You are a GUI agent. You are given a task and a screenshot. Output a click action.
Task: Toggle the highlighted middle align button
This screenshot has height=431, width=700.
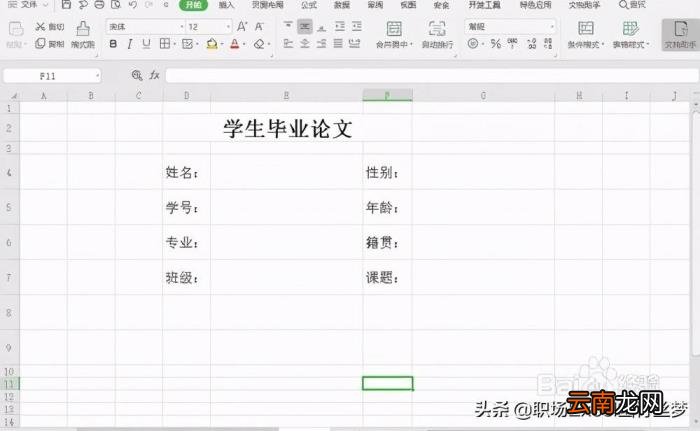click(x=305, y=26)
